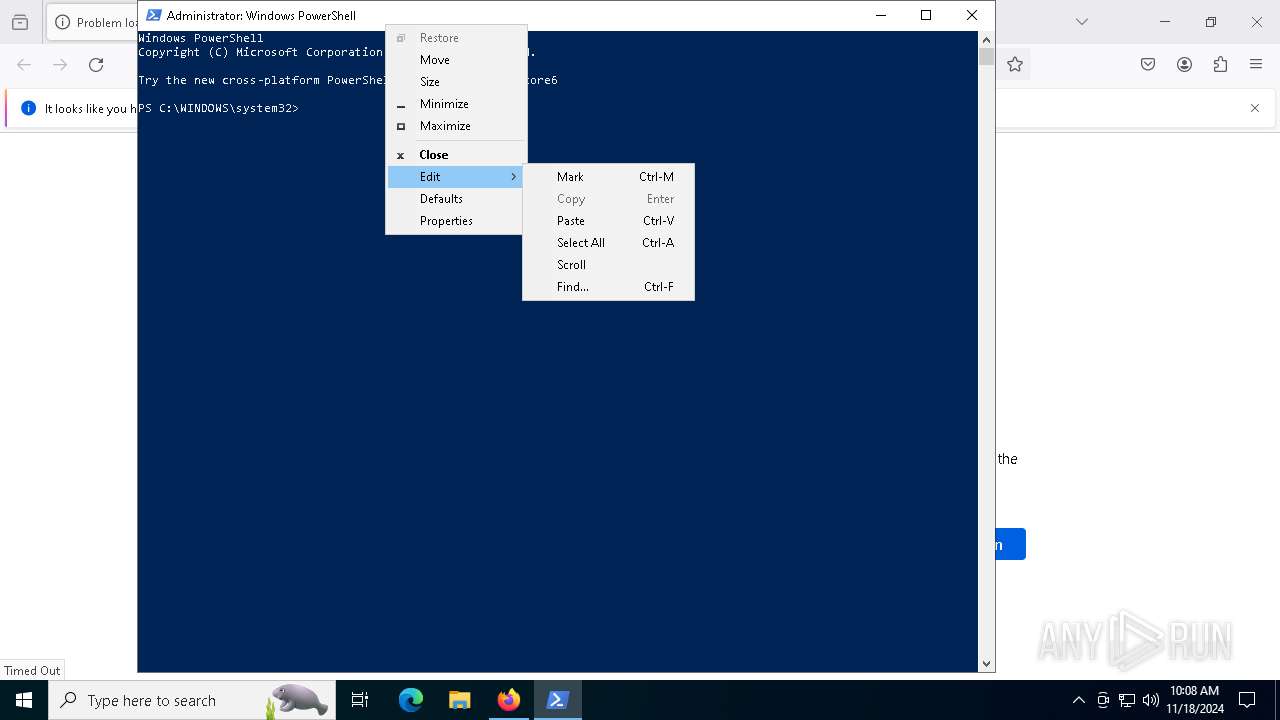Open File Explorer from the taskbar
The width and height of the screenshot is (1280, 720).
coord(460,700)
